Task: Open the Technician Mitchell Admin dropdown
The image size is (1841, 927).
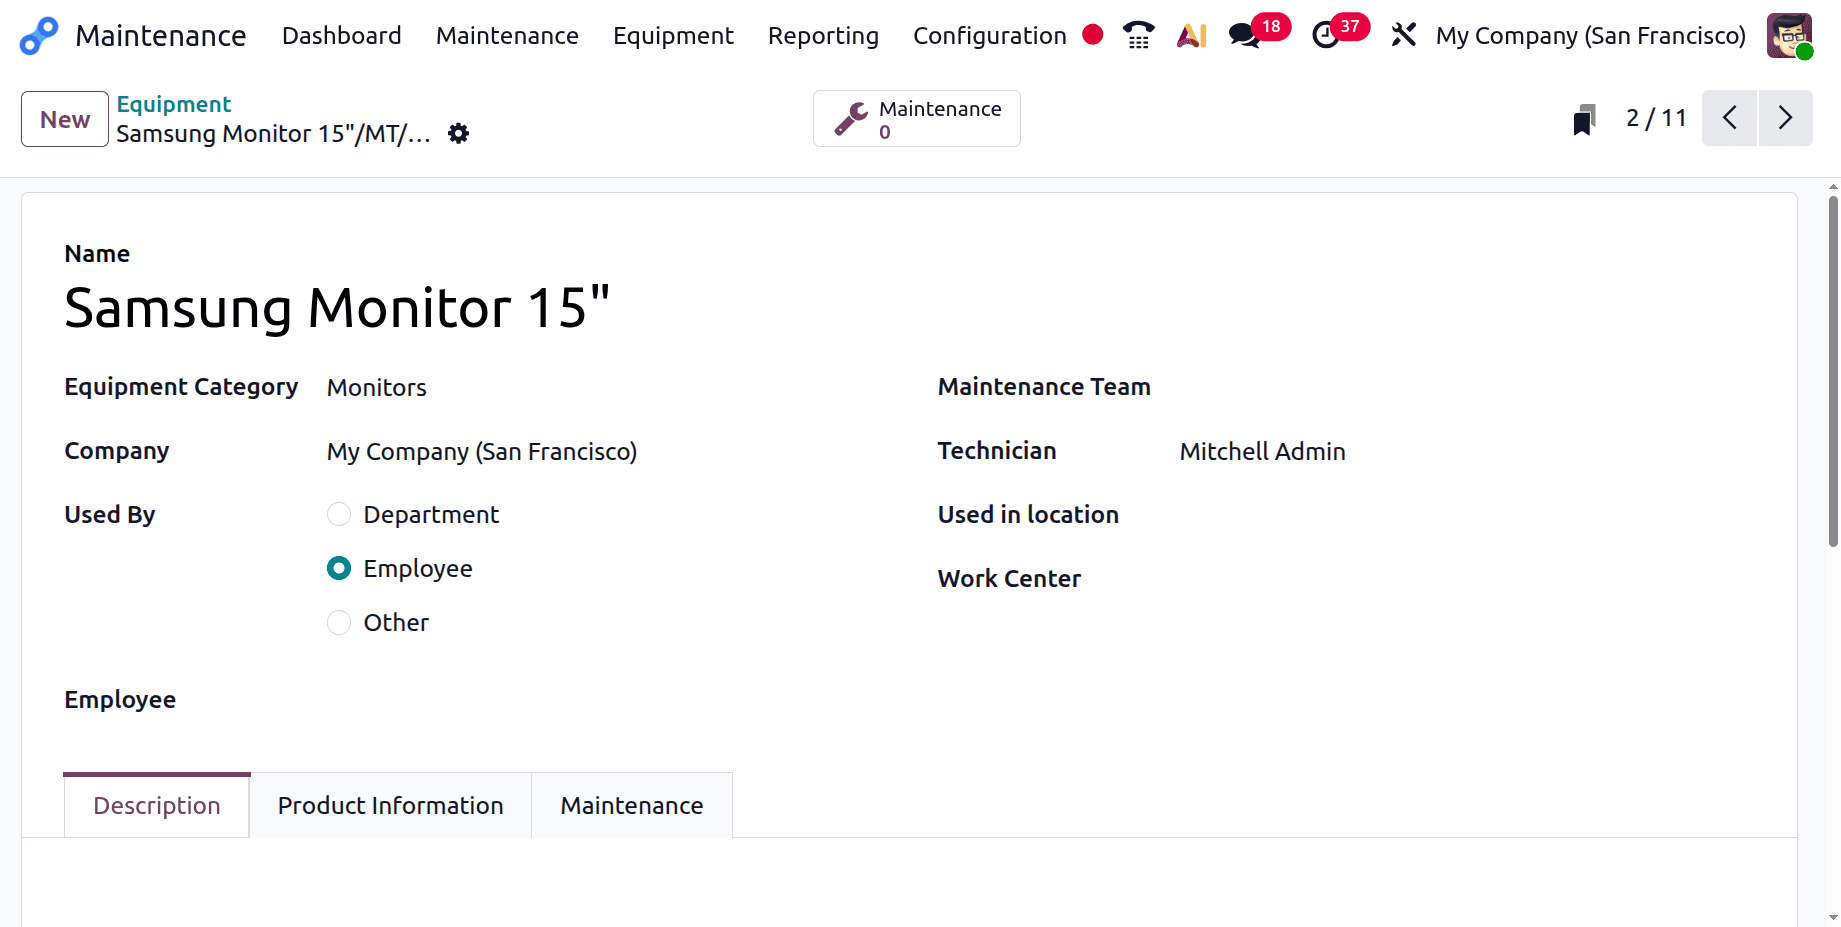Action: (x=1466, y=452)
